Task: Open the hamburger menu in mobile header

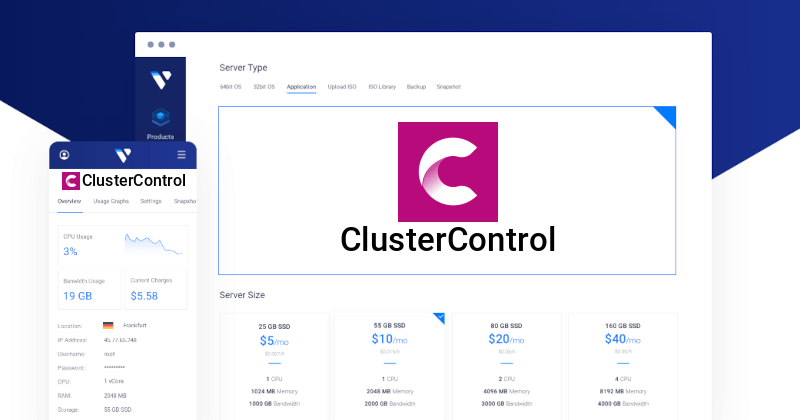Action: (181, 155)
